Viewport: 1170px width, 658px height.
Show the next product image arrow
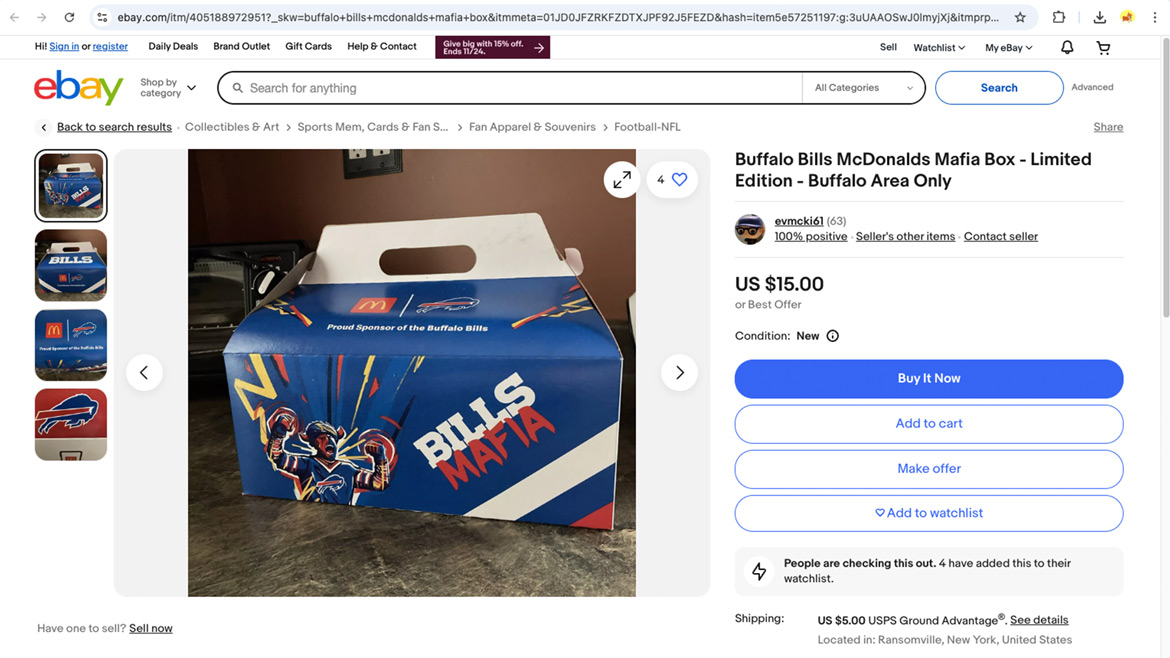[679, 373]
